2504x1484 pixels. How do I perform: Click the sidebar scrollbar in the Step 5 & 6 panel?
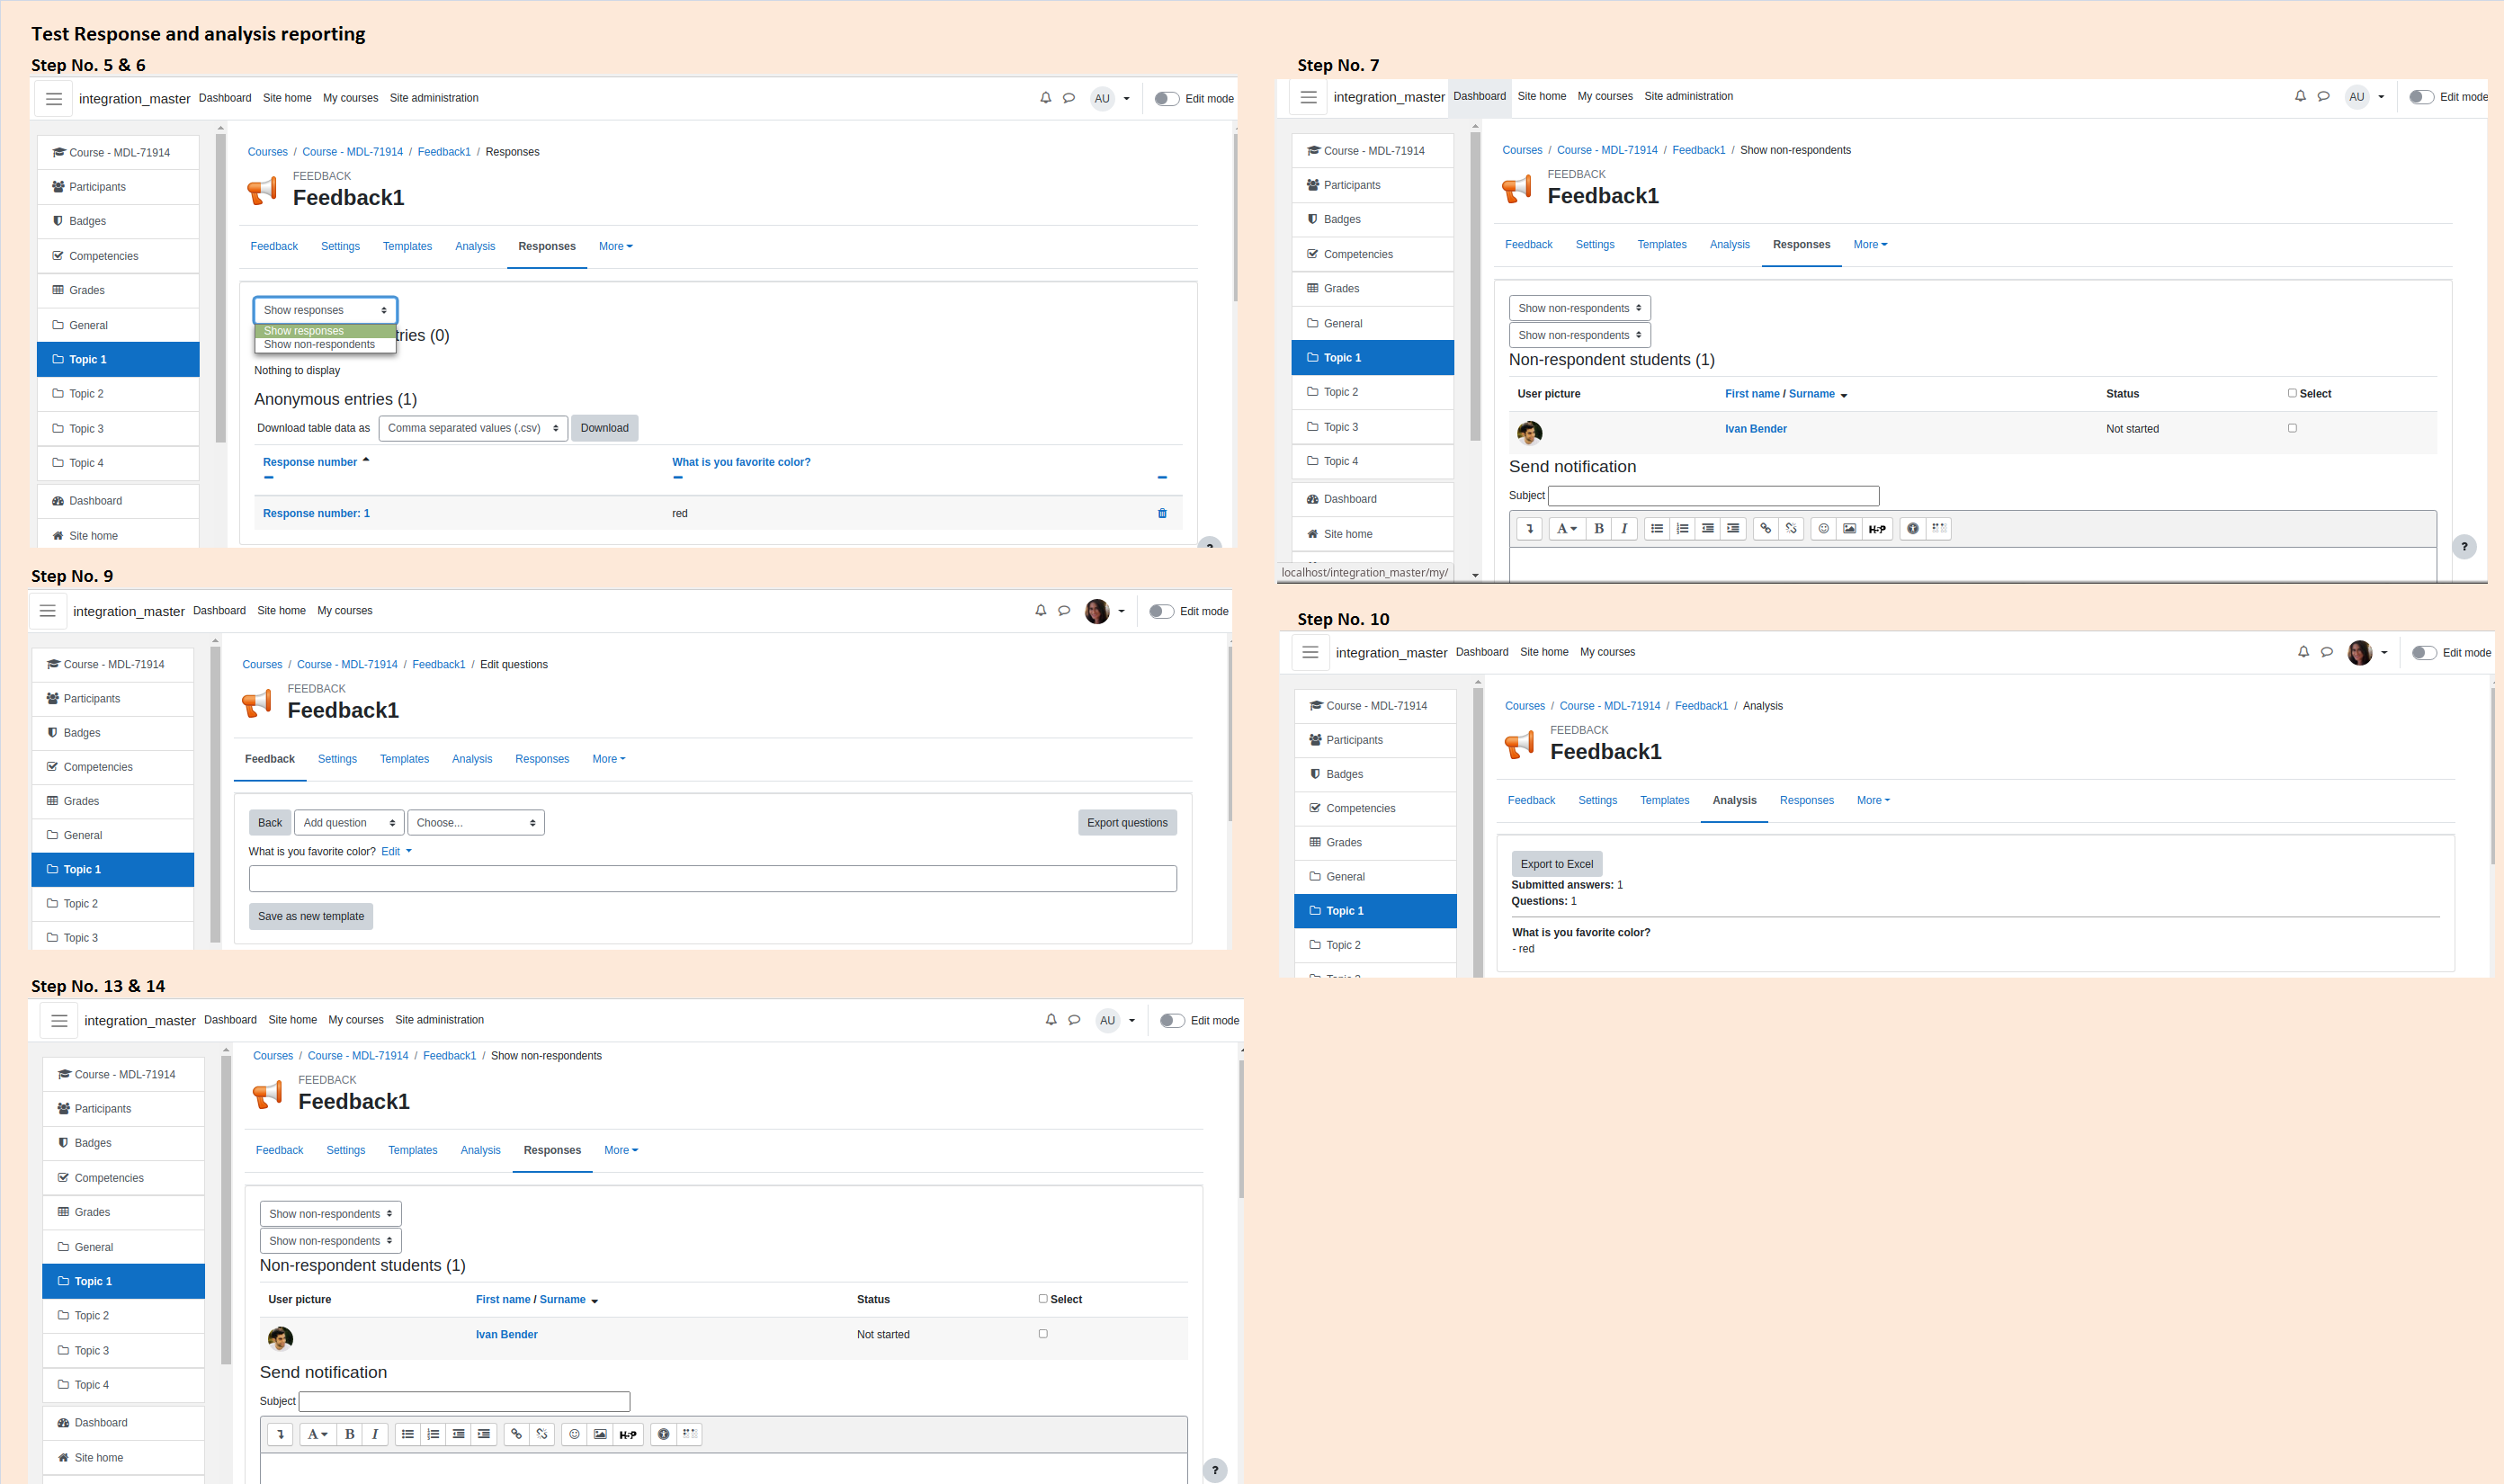(x=221, y=288)
